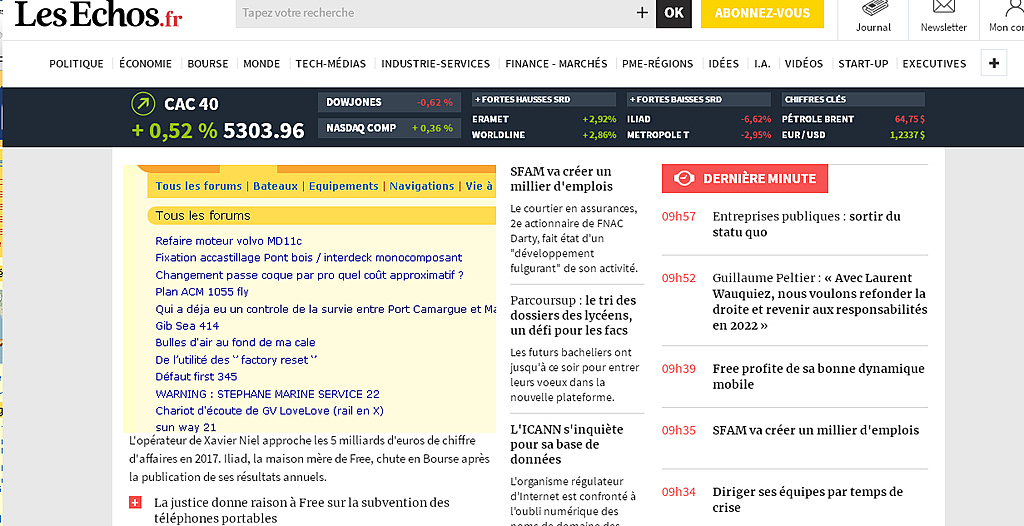
Task: Open the Executives menu section
Action: coord(934,63)
